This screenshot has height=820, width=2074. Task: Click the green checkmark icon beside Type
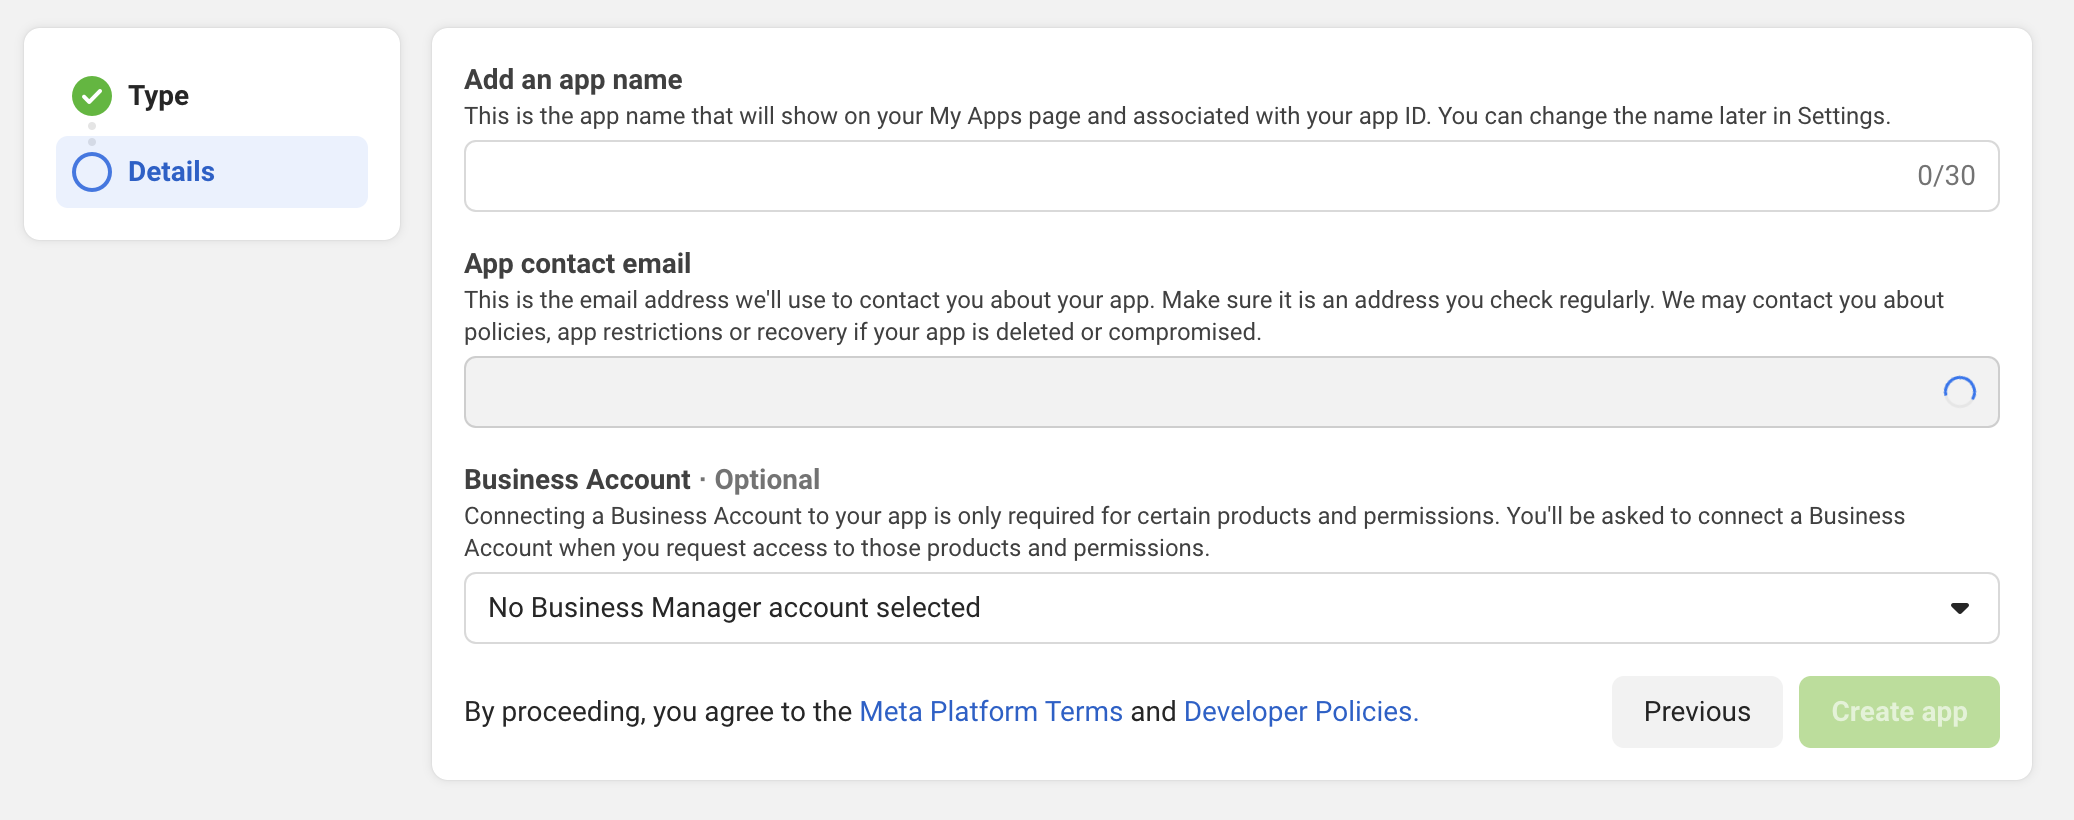click(x=92, y=96)
